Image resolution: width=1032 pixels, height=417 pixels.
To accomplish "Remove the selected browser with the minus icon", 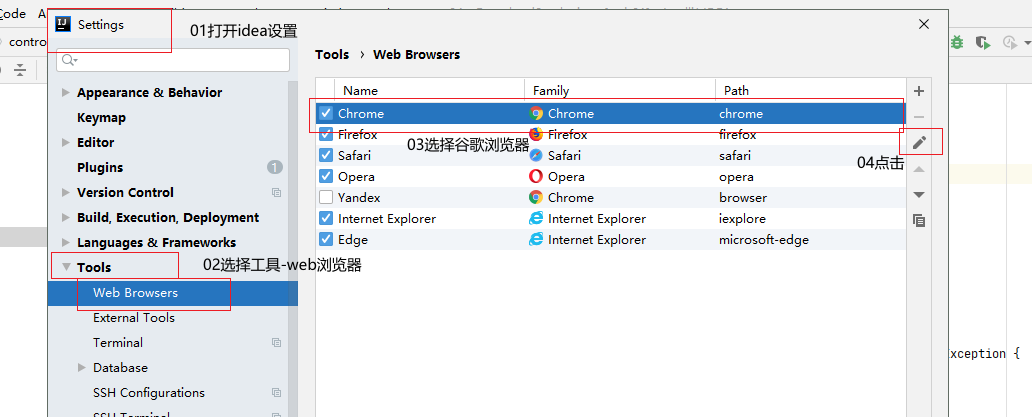I will [919, 117].
